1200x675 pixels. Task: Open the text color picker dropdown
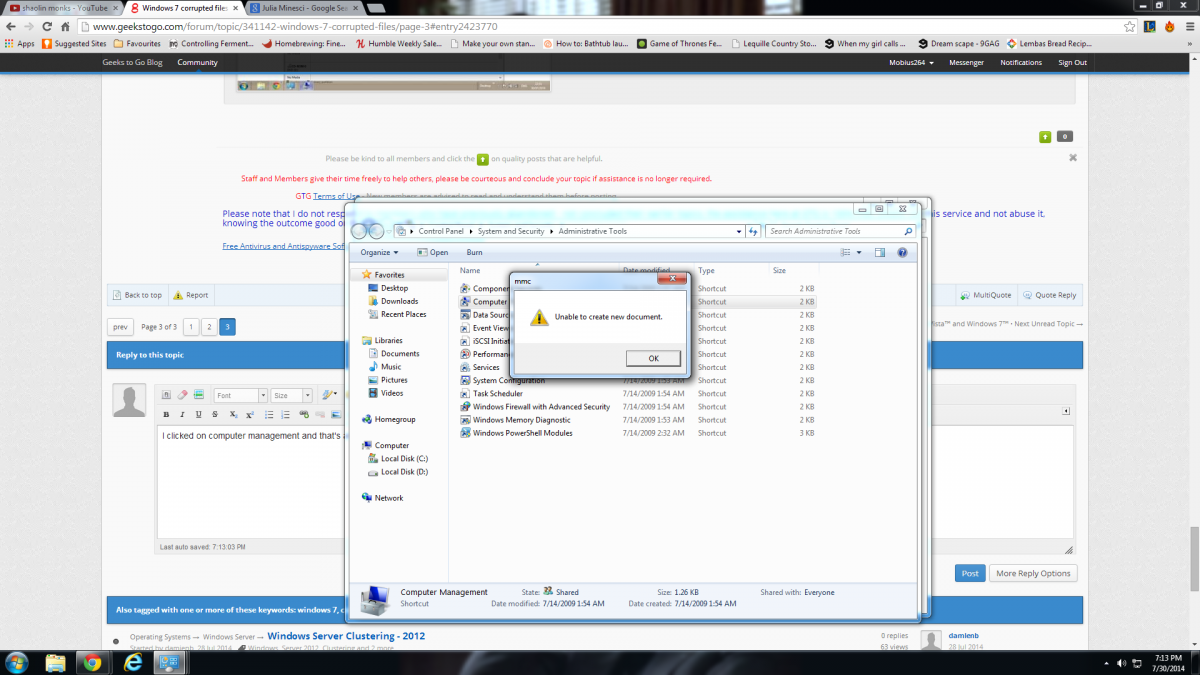point(330,395)
